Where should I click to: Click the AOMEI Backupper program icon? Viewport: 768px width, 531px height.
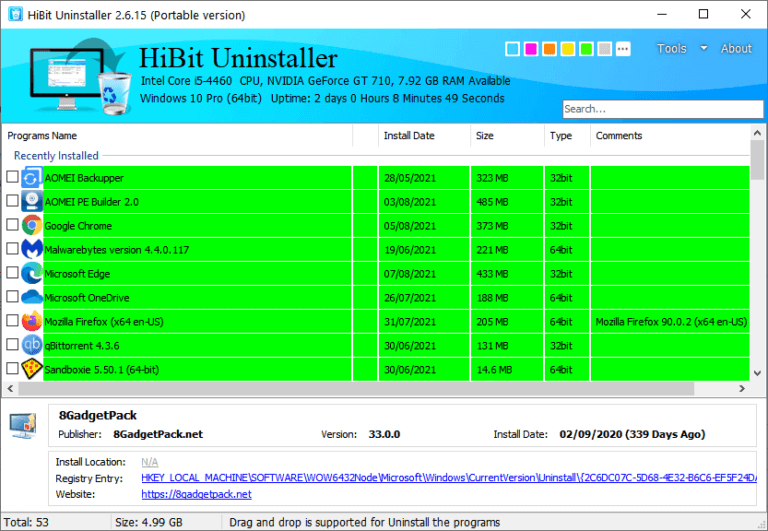tap(32, 178)
